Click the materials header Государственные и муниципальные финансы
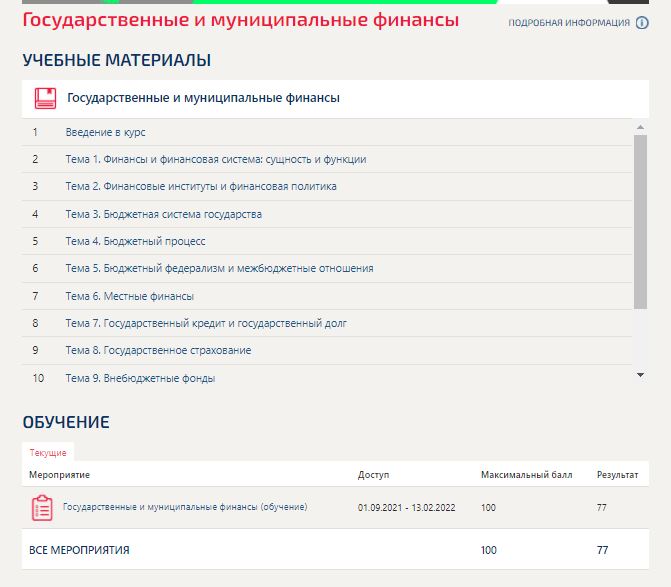Screen dimensions: 671x587 click(203, 98)
